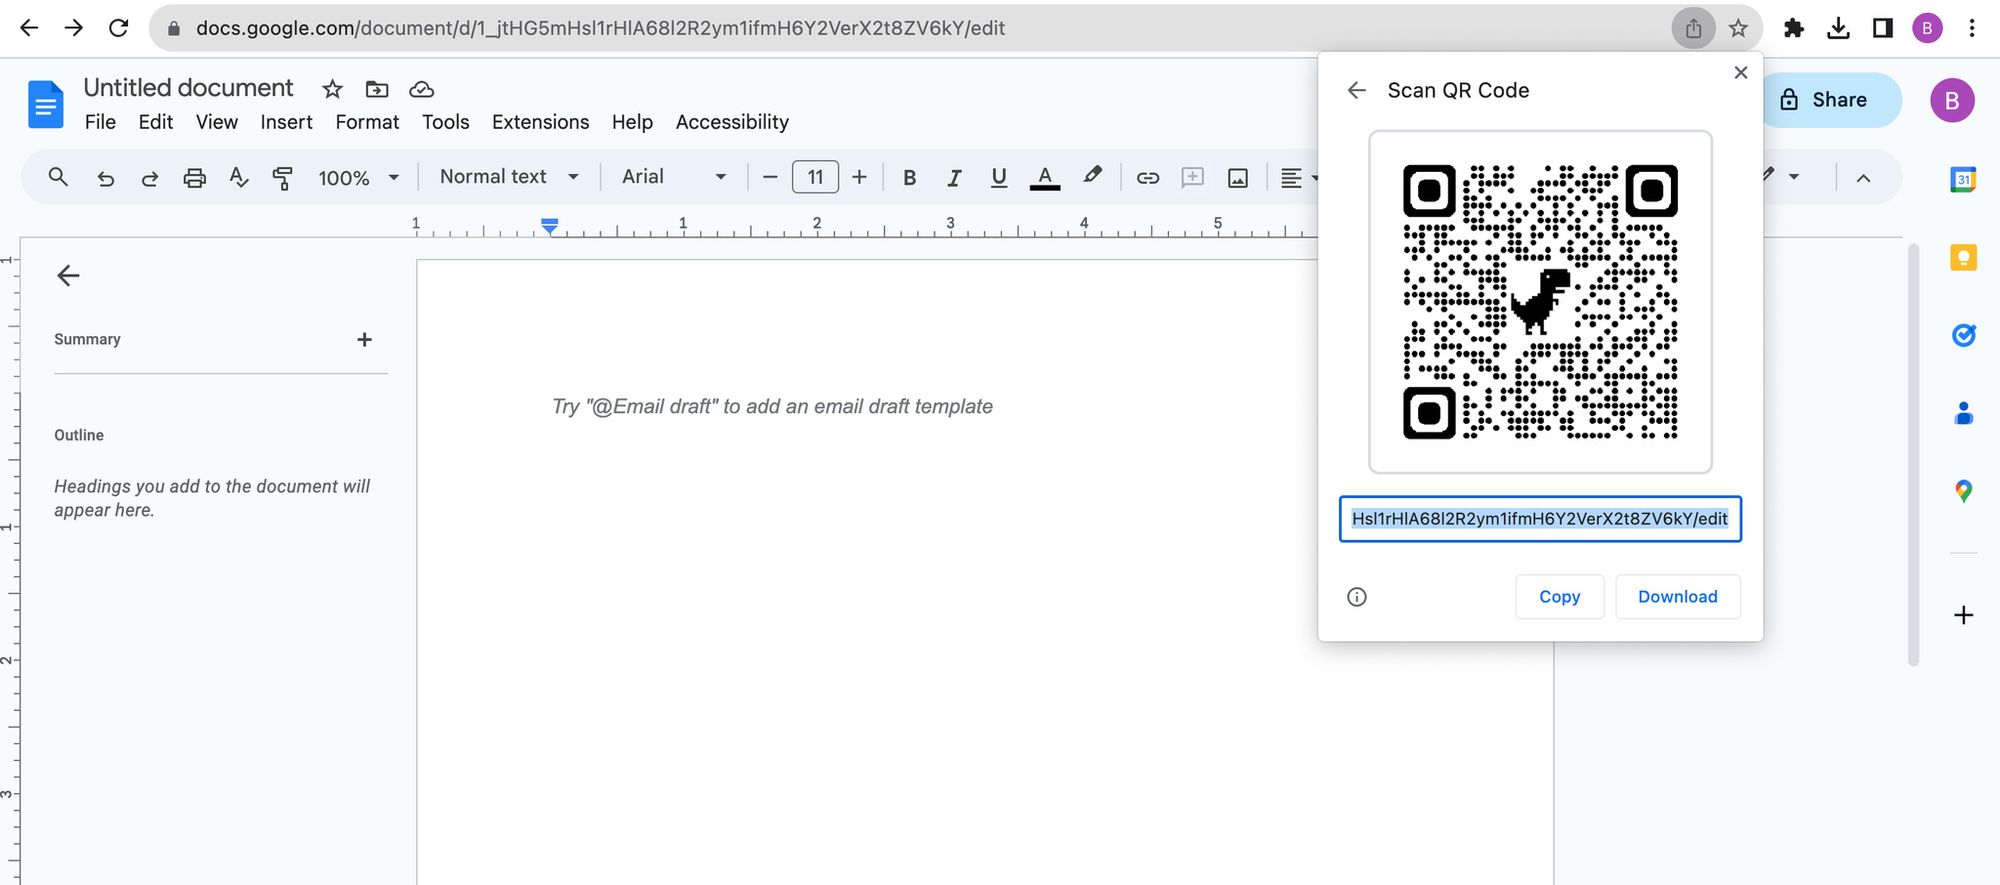Image resolution: width=2000 pixels, height=885 pixels.
Task: Open the text color picker
Action: pyautogui.click(x=1045, y=178)
